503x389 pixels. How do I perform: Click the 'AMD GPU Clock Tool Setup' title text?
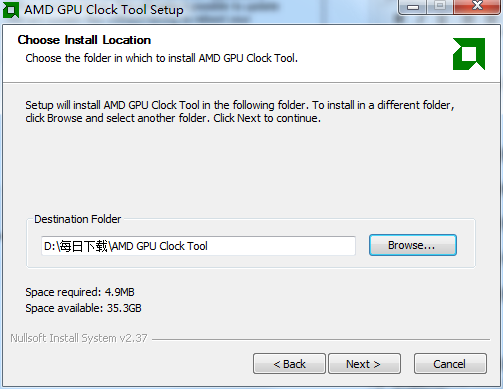[x=104, y=10]
